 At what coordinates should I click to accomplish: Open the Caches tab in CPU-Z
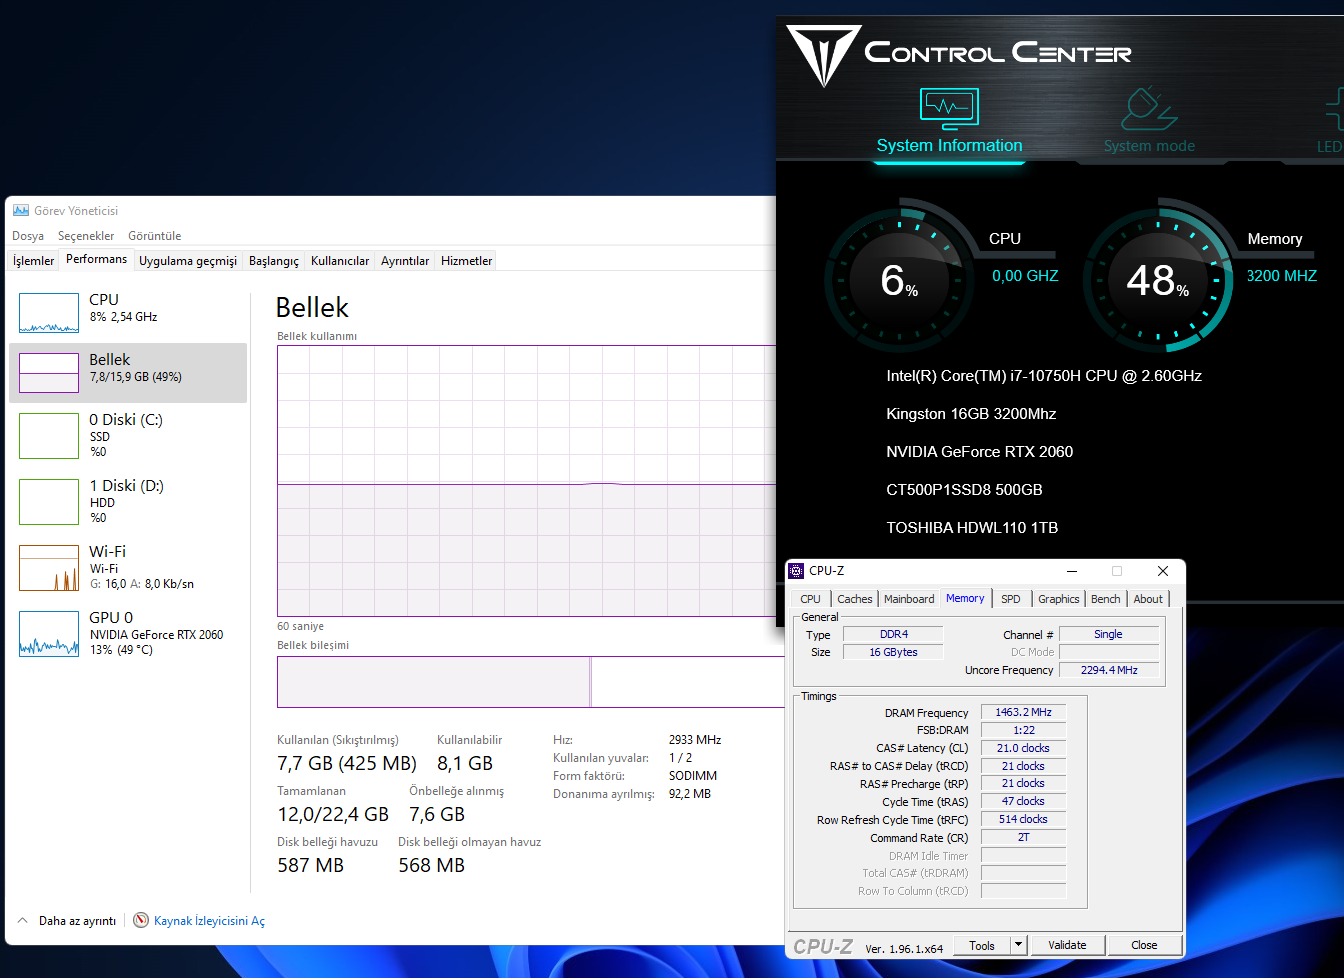tap(855, 599)
